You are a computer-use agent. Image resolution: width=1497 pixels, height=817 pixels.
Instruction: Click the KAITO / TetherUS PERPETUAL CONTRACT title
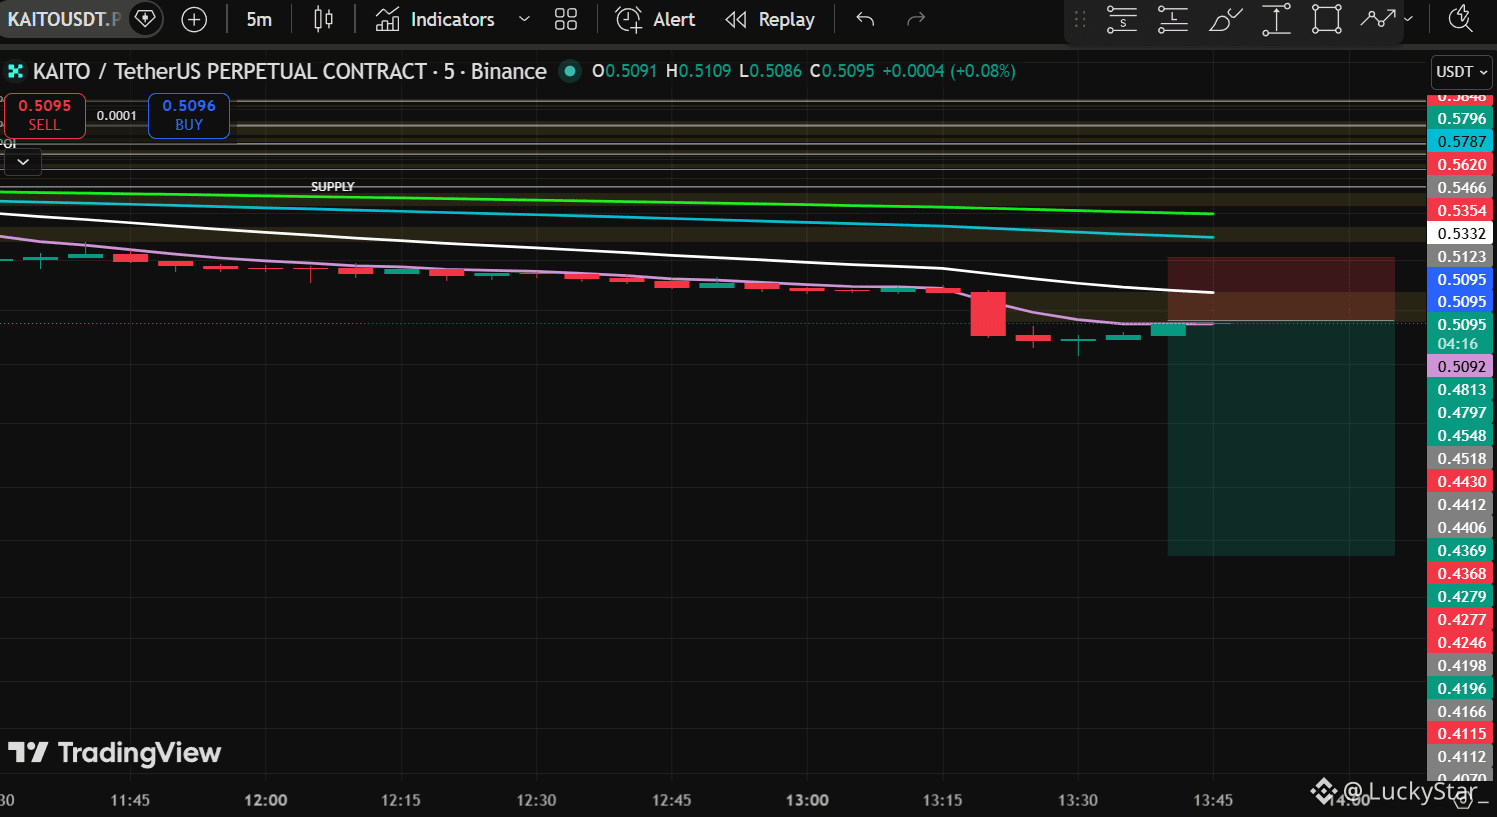(x=290, y=71)
